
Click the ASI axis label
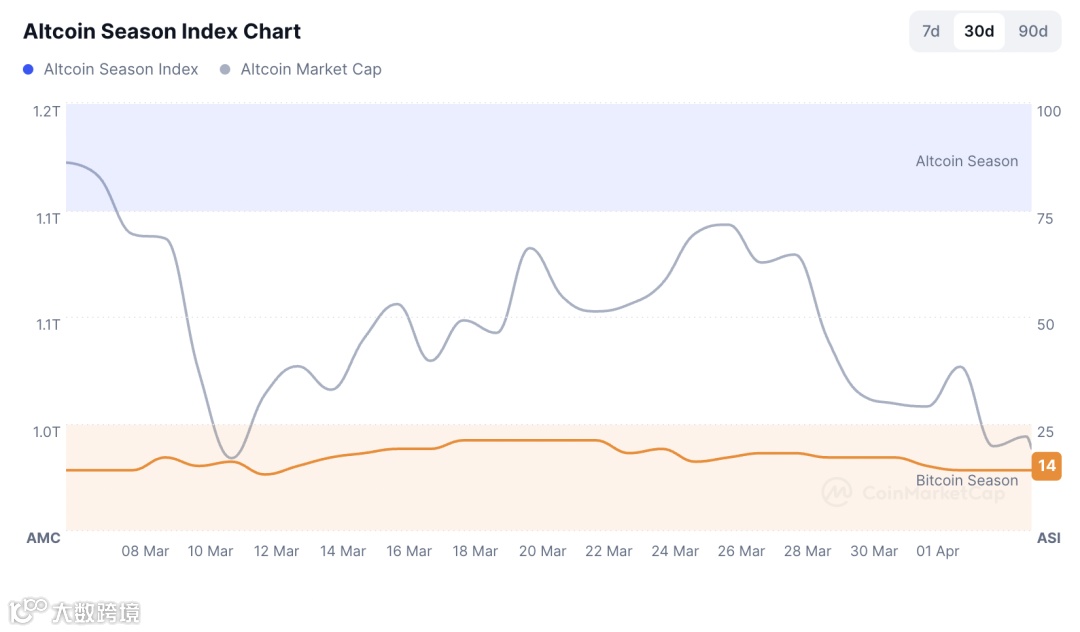click(1048, 538)
